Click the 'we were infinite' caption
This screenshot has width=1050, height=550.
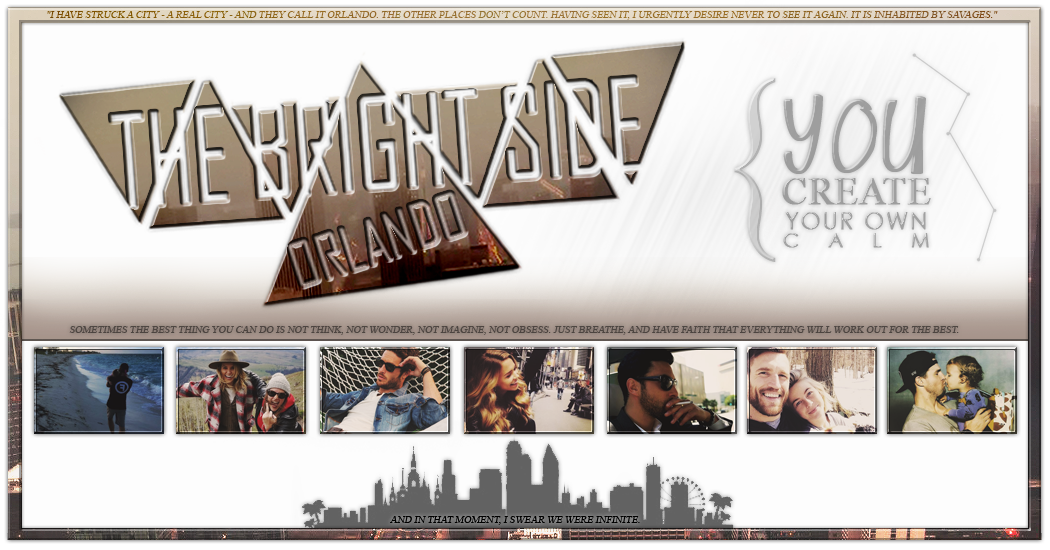[x=514, y=520]
